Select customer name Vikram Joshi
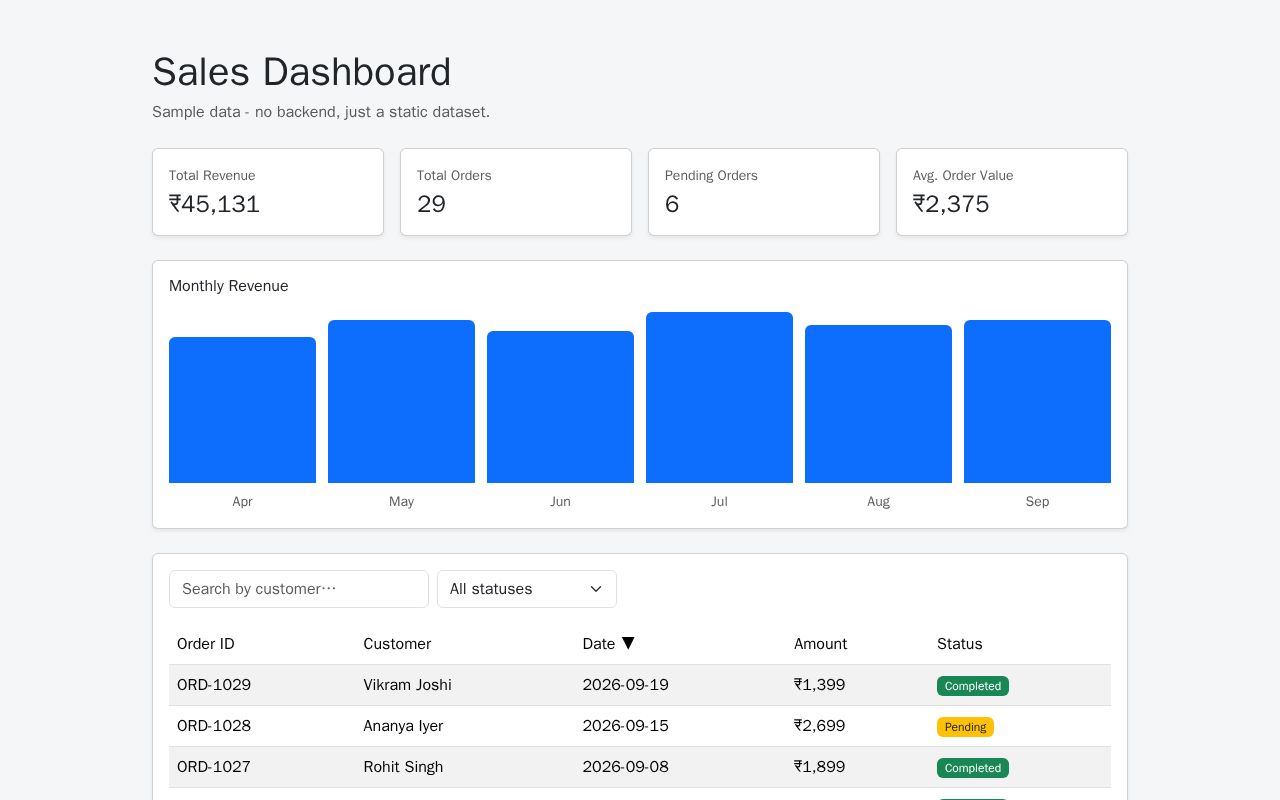The height and width of the screenshot is (800, 1280). [x=407, y=685]
